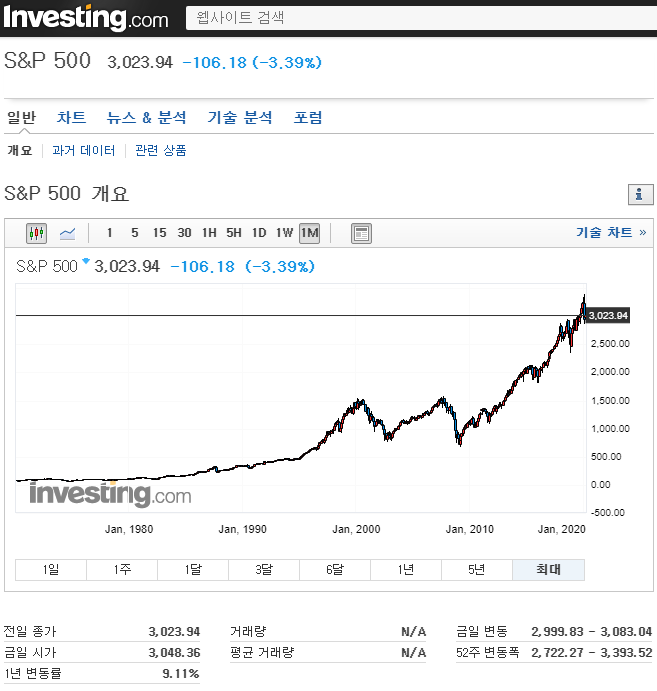Select the 1M chart interval
Image resolution: width=657 pixels, height=691 pixels.
click(309, 233)
